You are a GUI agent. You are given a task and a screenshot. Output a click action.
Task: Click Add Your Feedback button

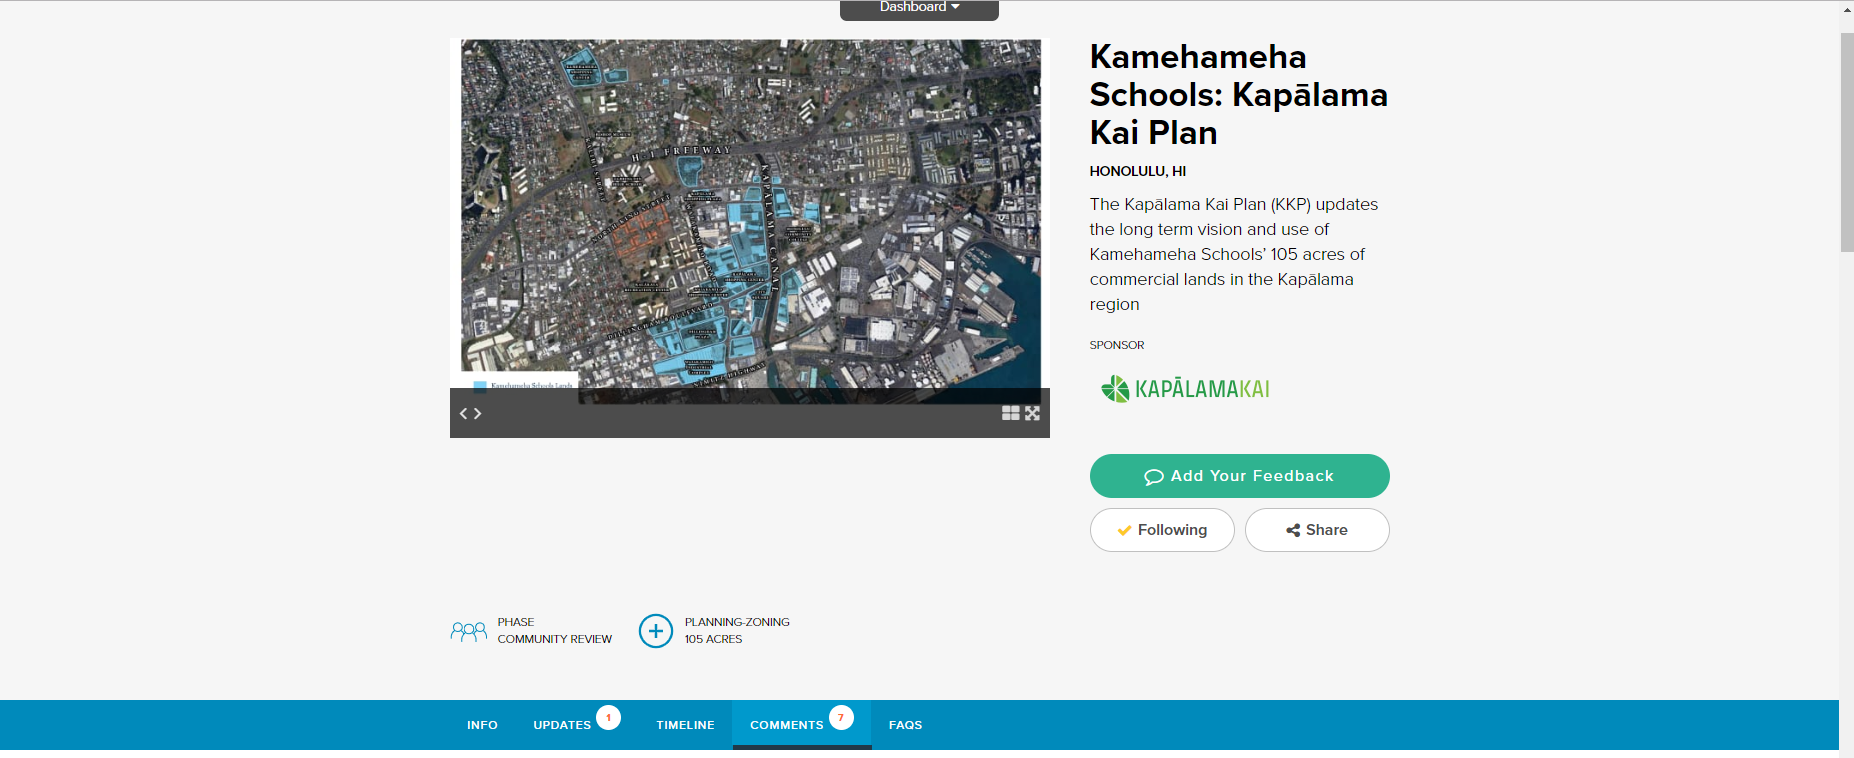click(1239, 476)
